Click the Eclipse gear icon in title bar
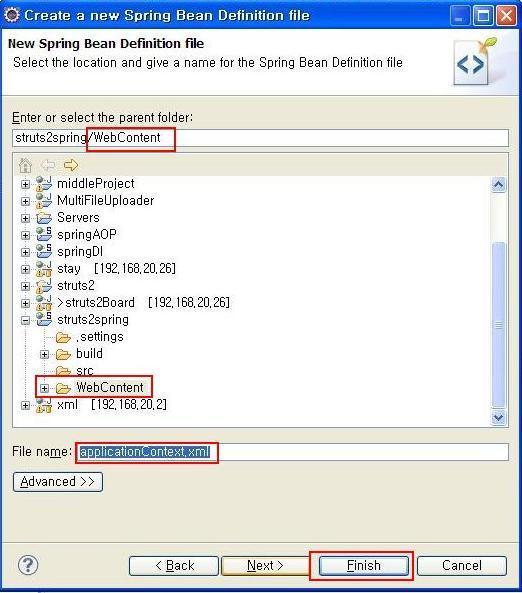Viewport: 522px width, 593px height. [12, 15]
